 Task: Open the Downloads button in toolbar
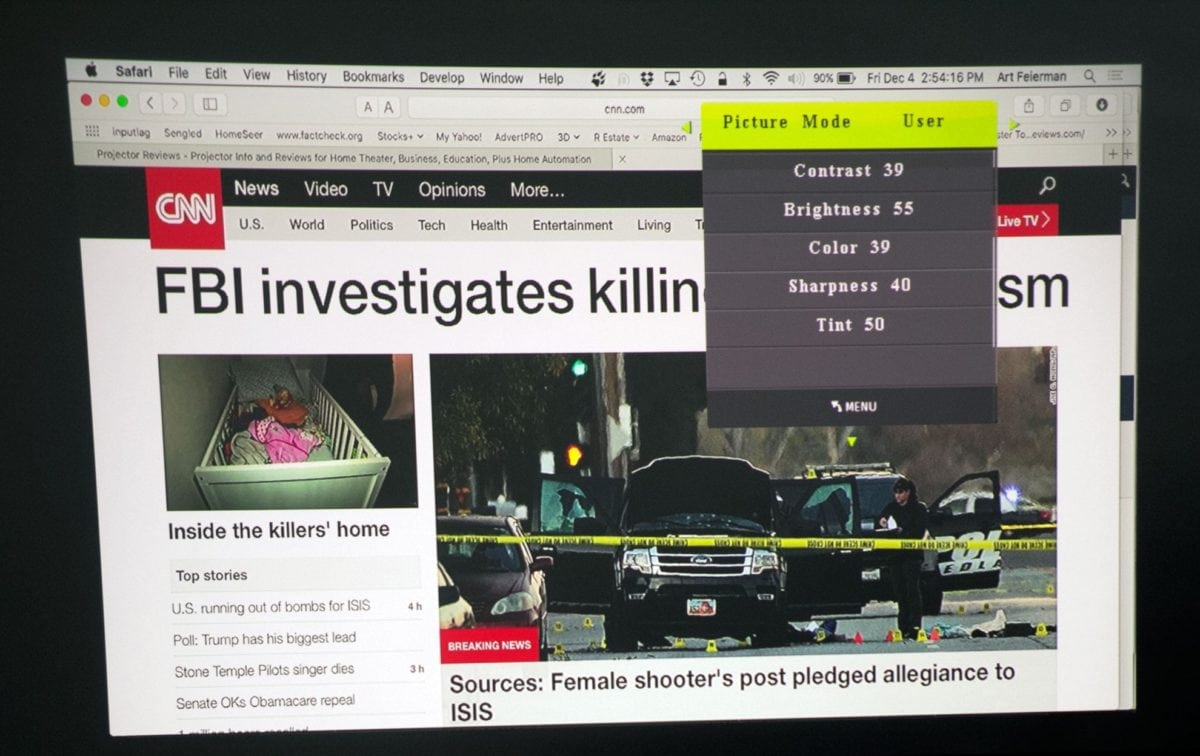[x=1101, y=105]
